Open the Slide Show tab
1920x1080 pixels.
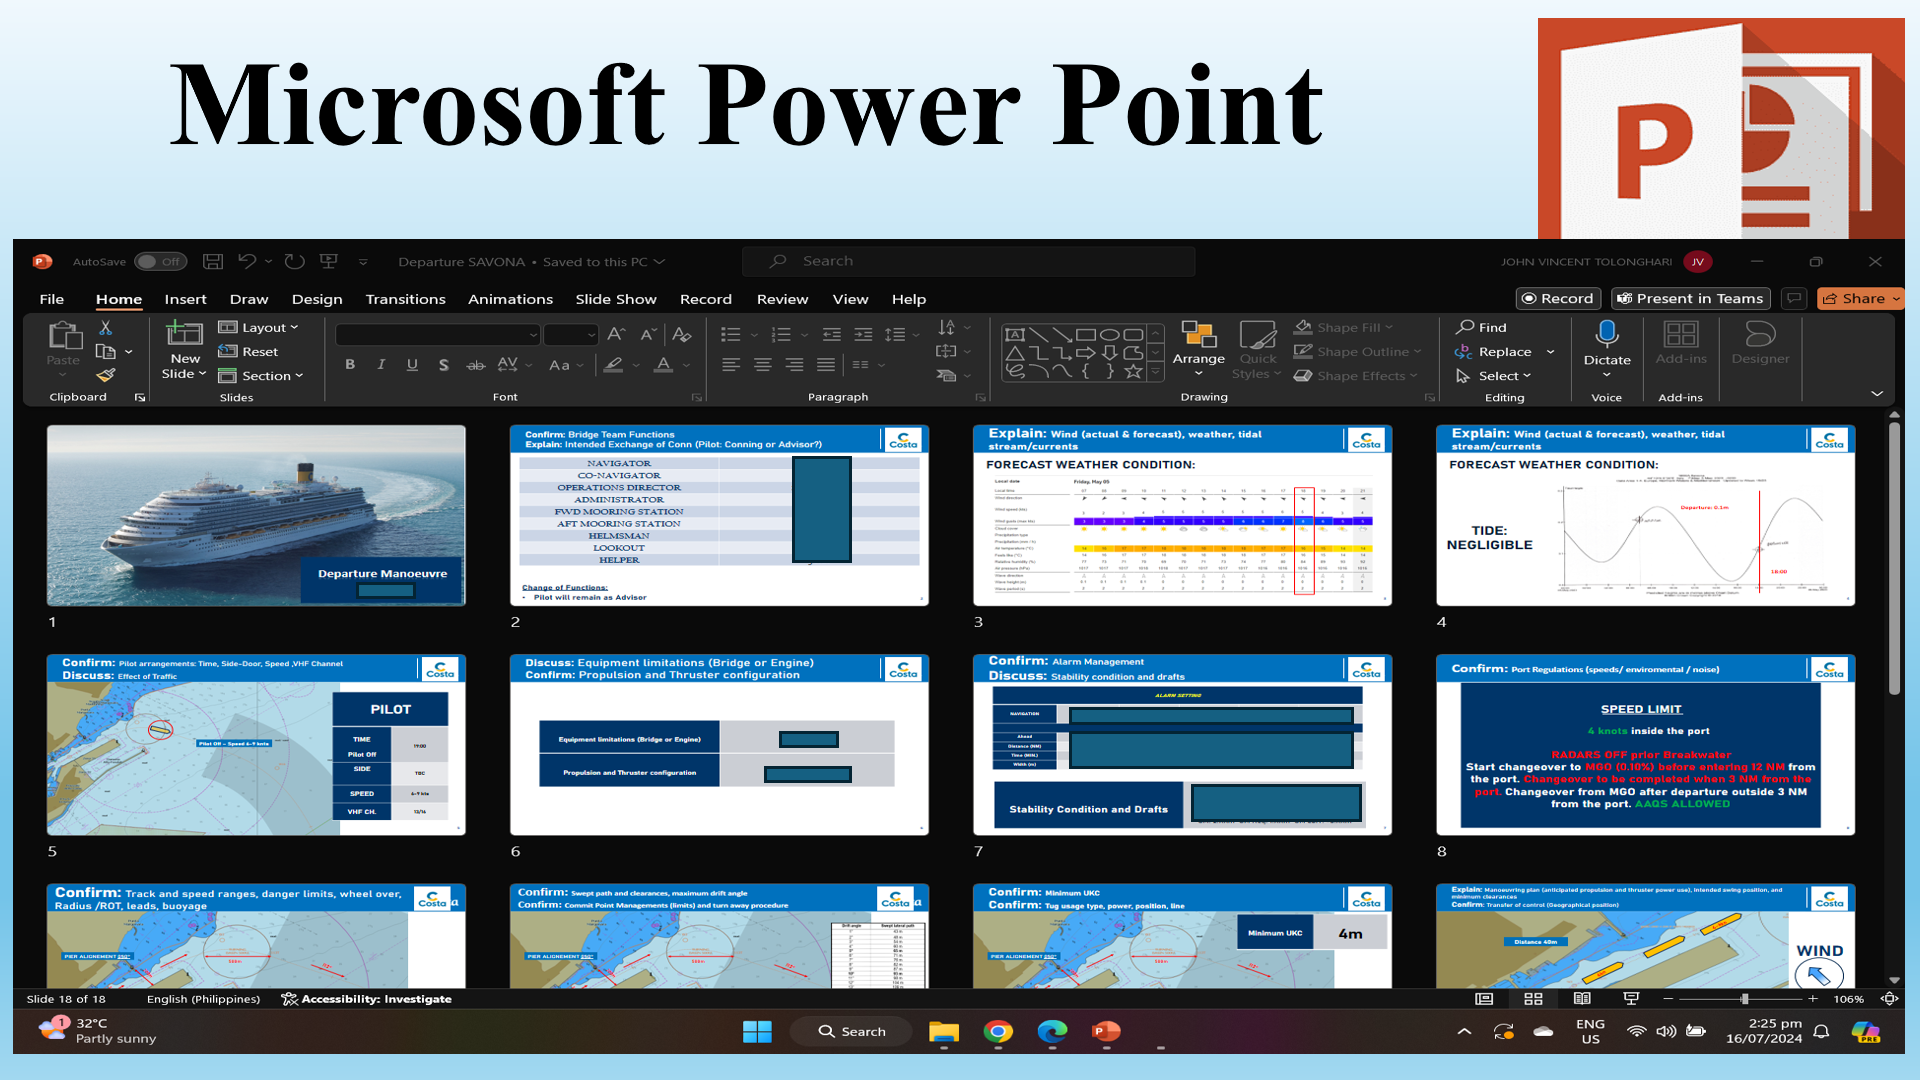pyautogui.click(x=615, y=299)
